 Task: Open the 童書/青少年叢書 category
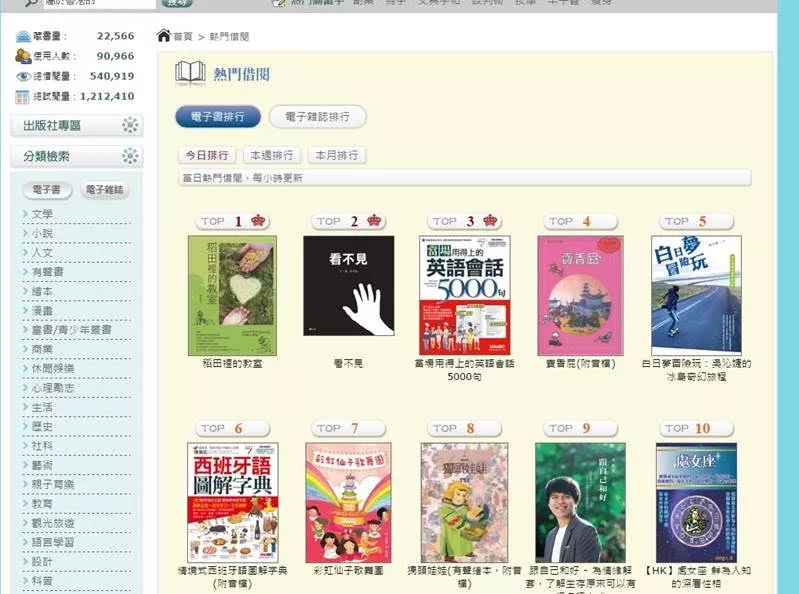(x=71, y=330)
